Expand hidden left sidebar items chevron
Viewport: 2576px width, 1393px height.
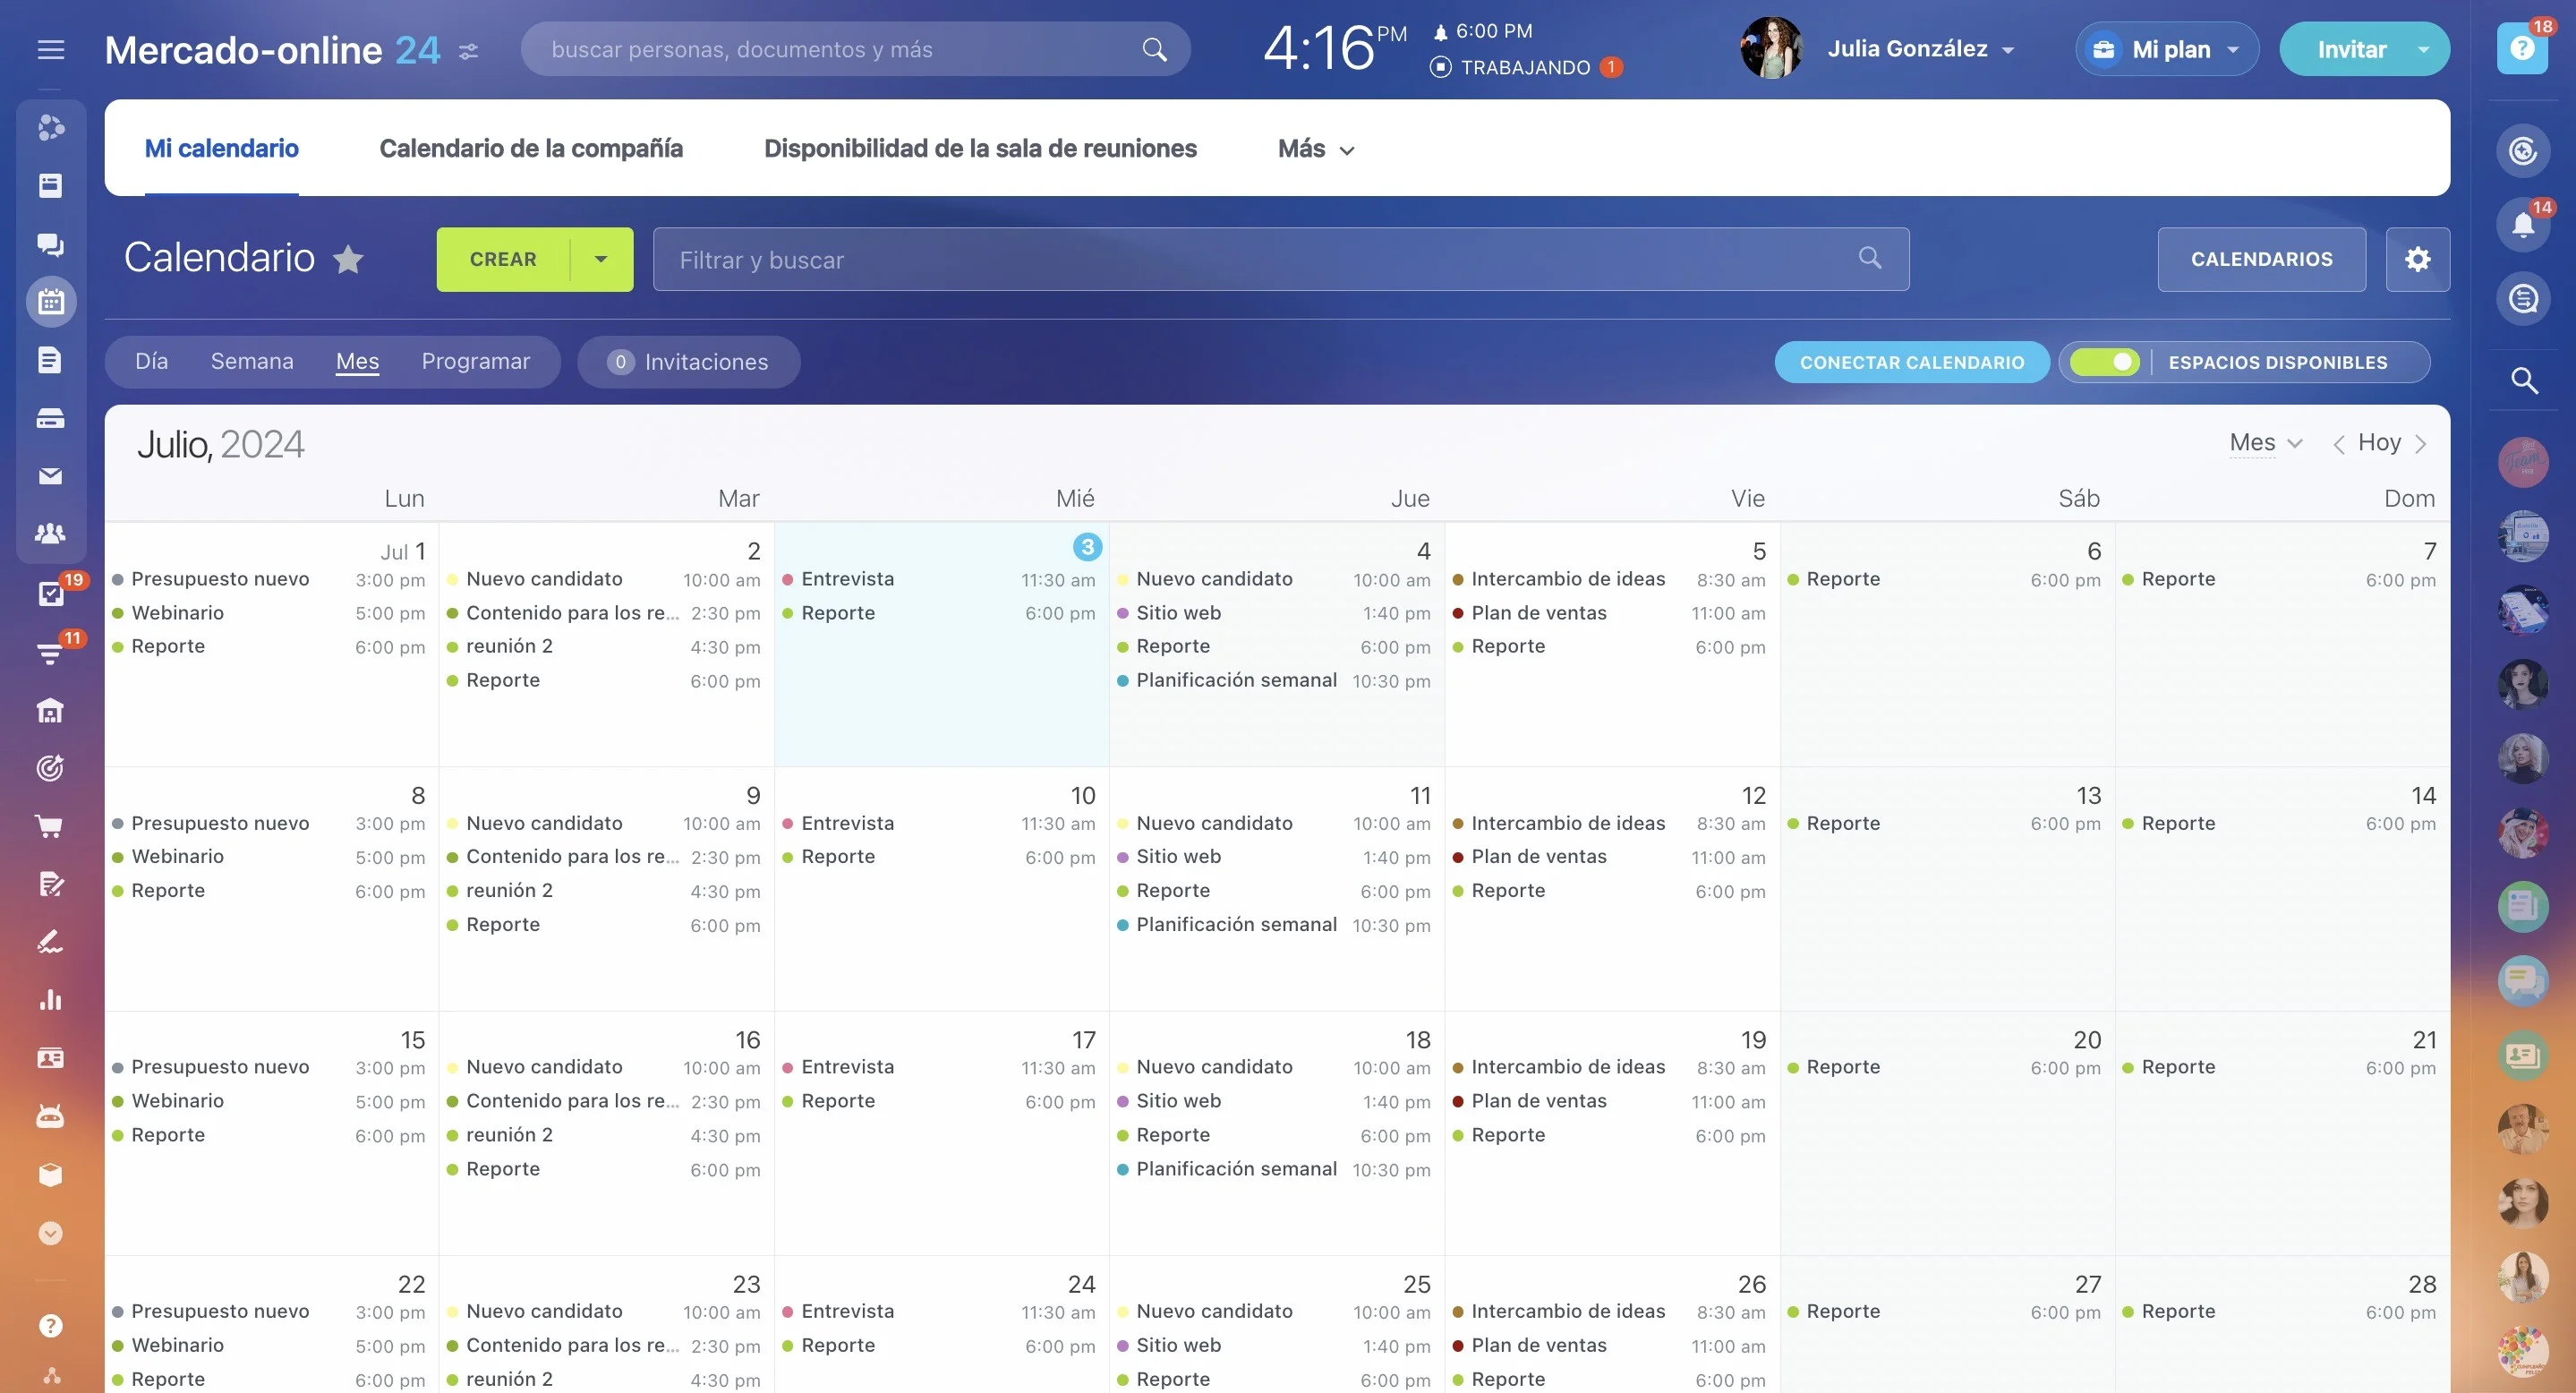51,1233
